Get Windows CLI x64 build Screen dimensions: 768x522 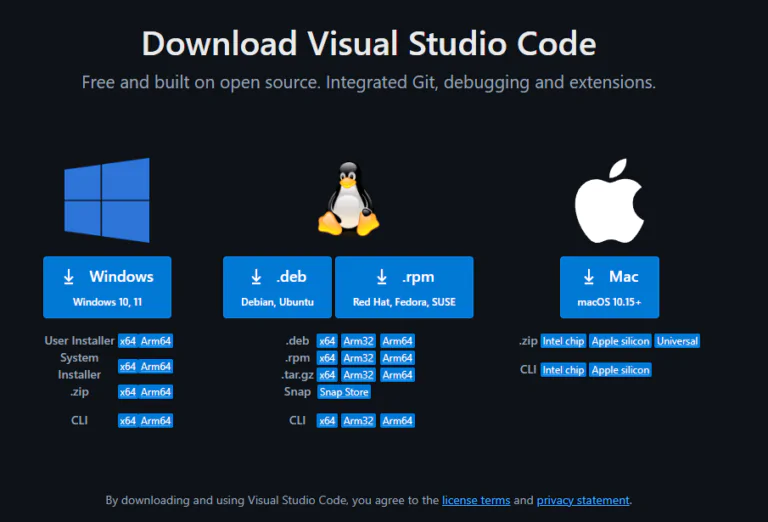(x=128, y=421)
